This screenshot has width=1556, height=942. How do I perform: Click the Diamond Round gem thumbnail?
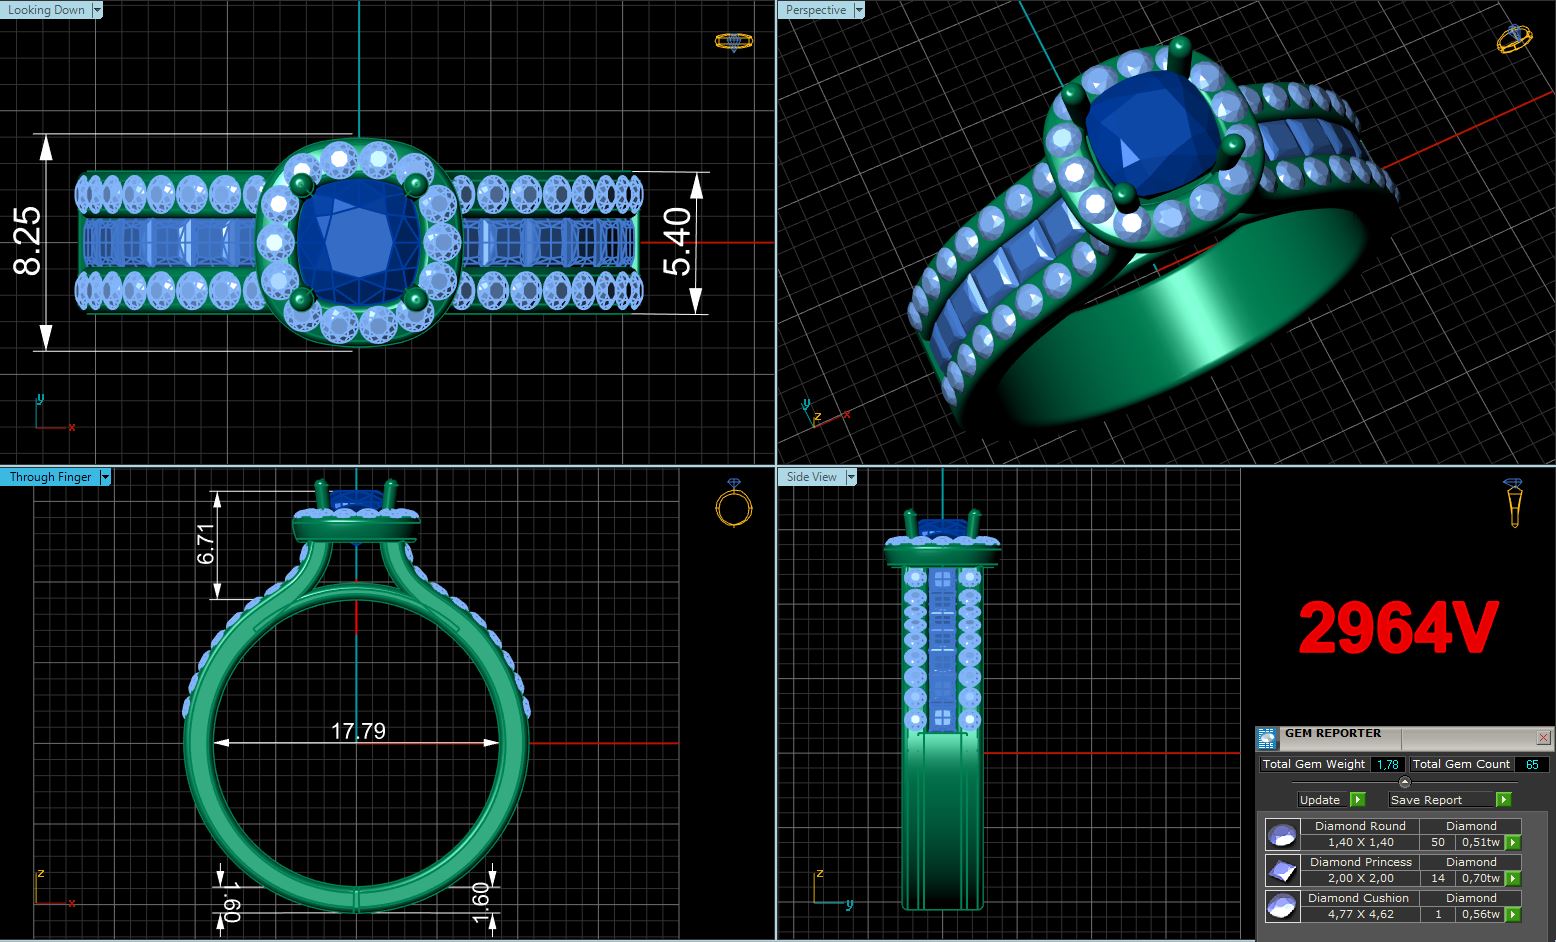coord(1282,834)
